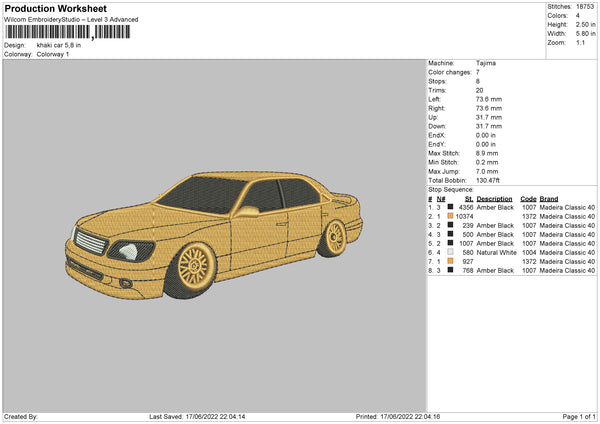Click the Code column header
This screenshot has width=600, height=424.
[528, 198]
